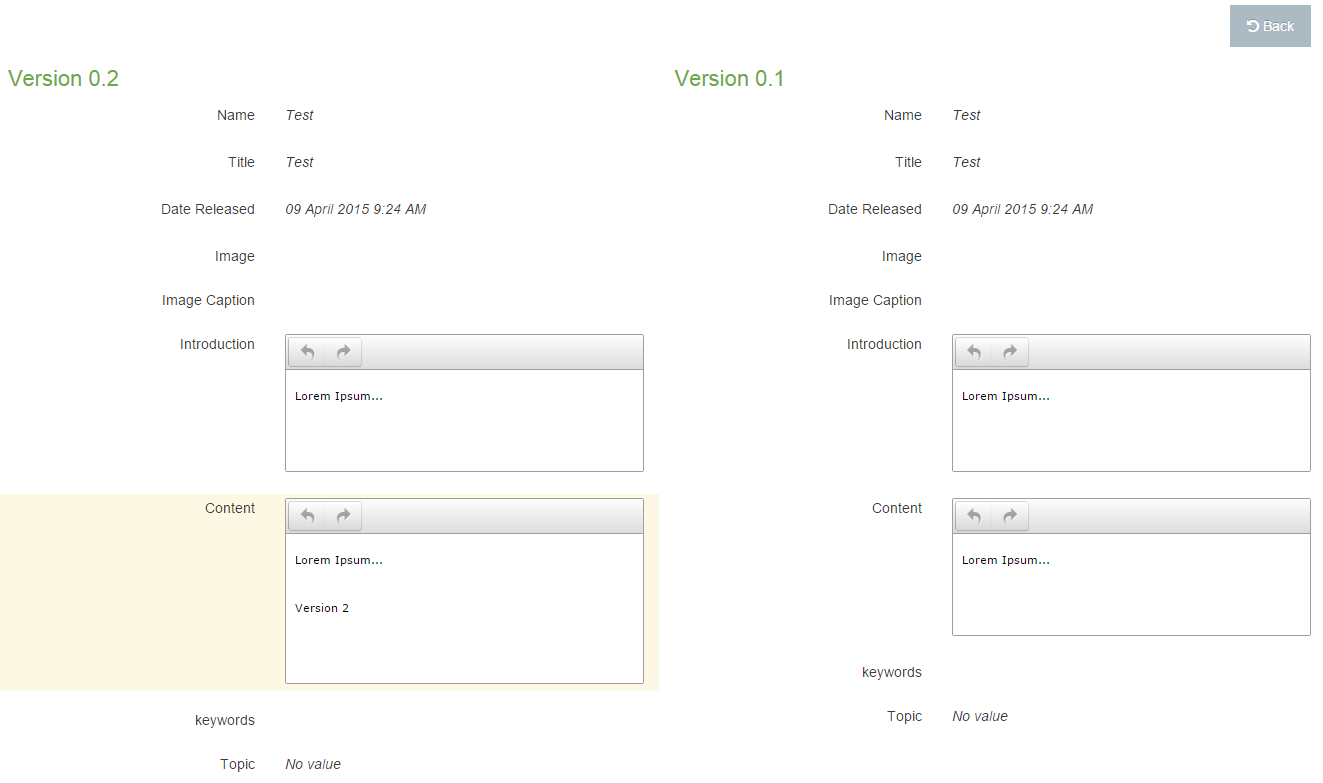Click the highlighted Content label in Version 0.2

coord(230,508)
